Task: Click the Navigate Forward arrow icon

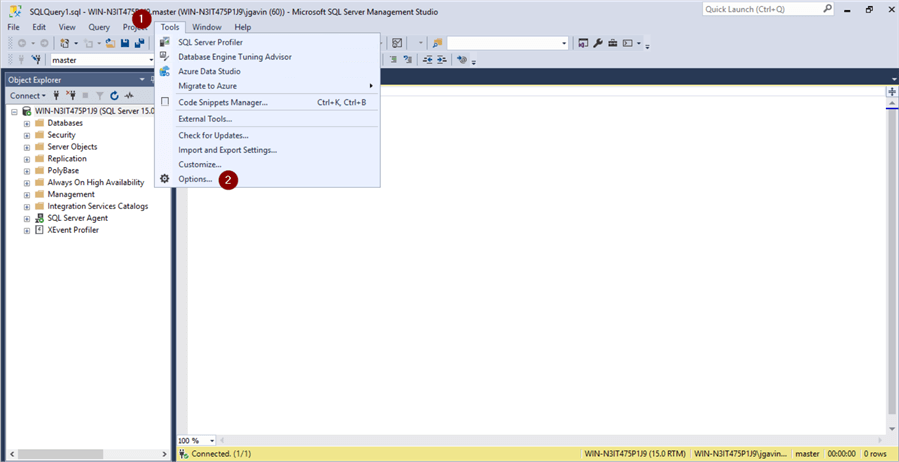Action: pos(44,43)
